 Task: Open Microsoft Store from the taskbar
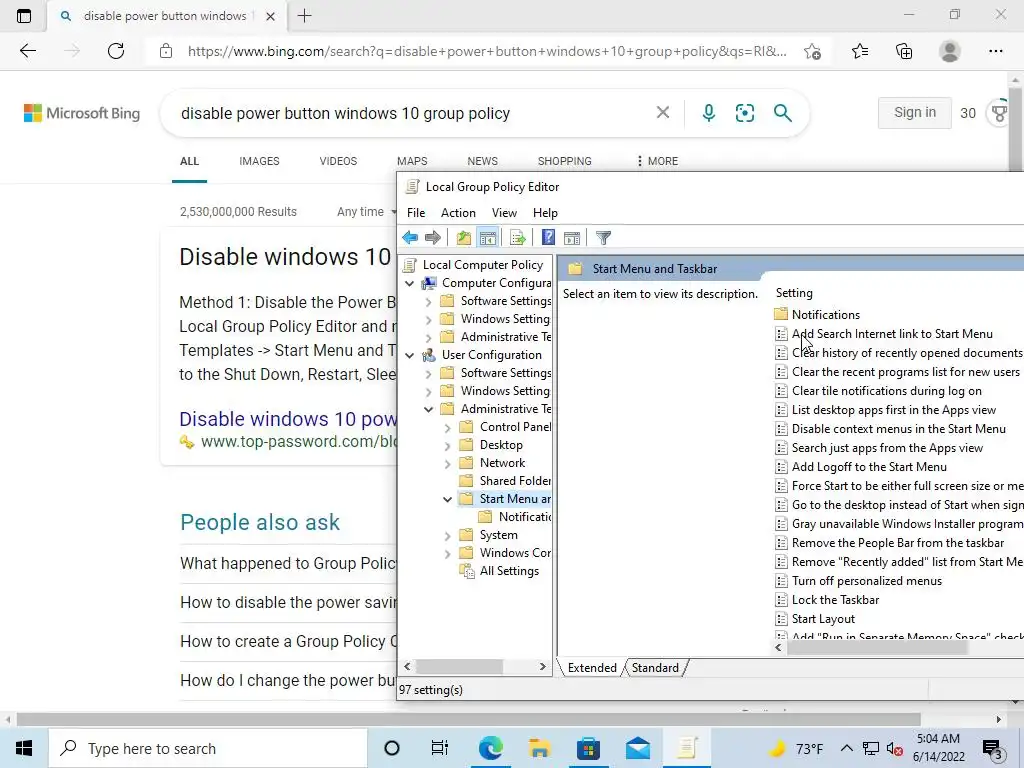pos(588,748)
